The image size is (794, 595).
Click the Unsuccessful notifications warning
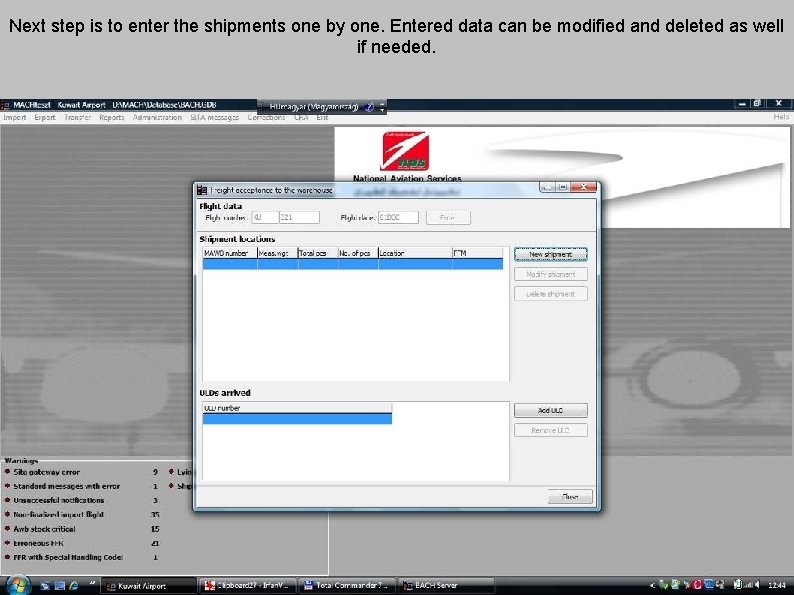point(58,500)
